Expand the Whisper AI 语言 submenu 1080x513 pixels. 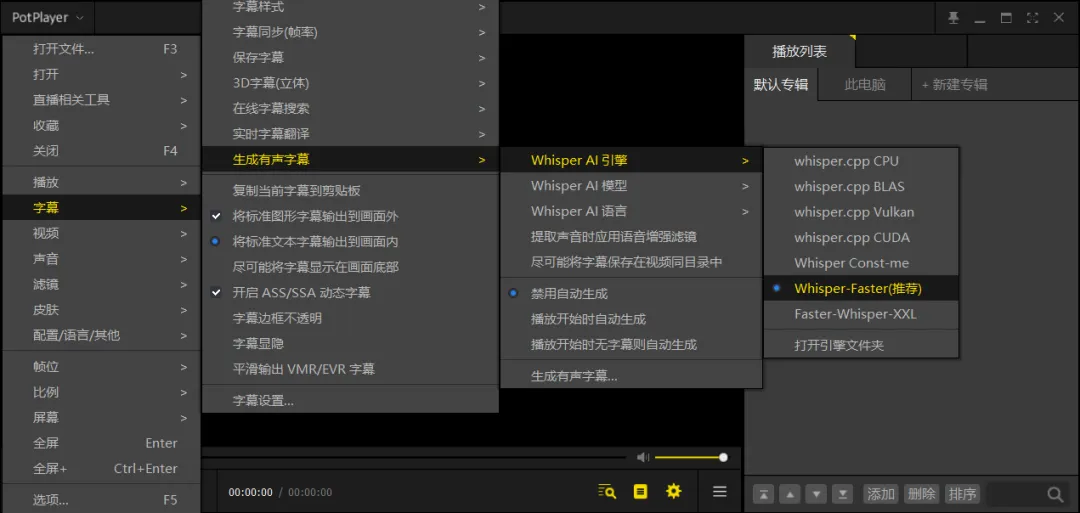click(631, 211)
